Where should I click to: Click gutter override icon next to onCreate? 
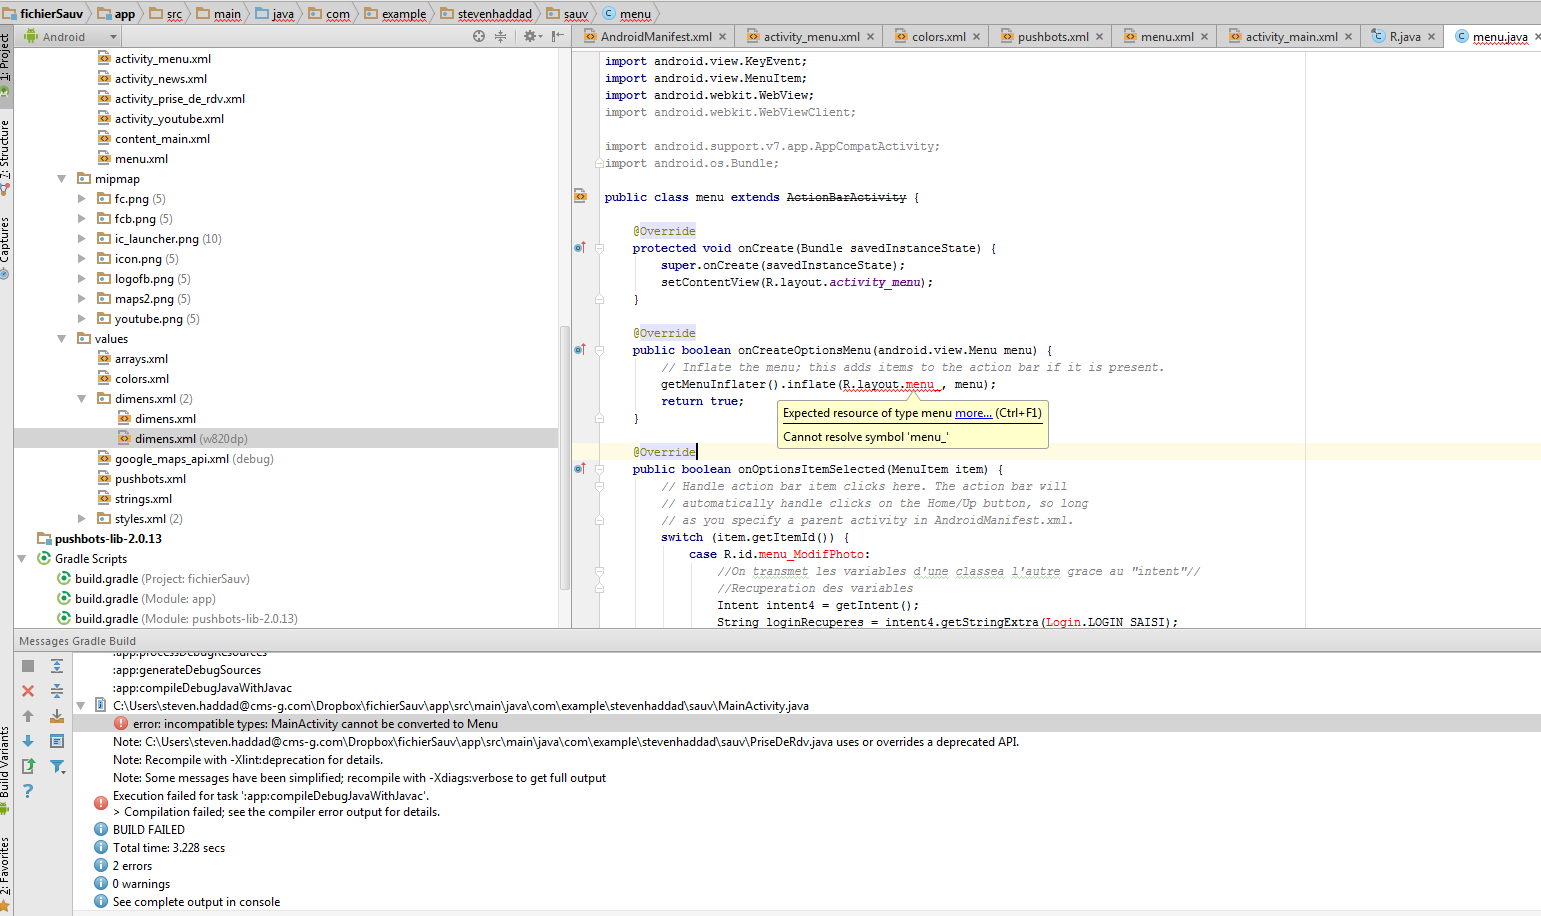tap(580, 247)
